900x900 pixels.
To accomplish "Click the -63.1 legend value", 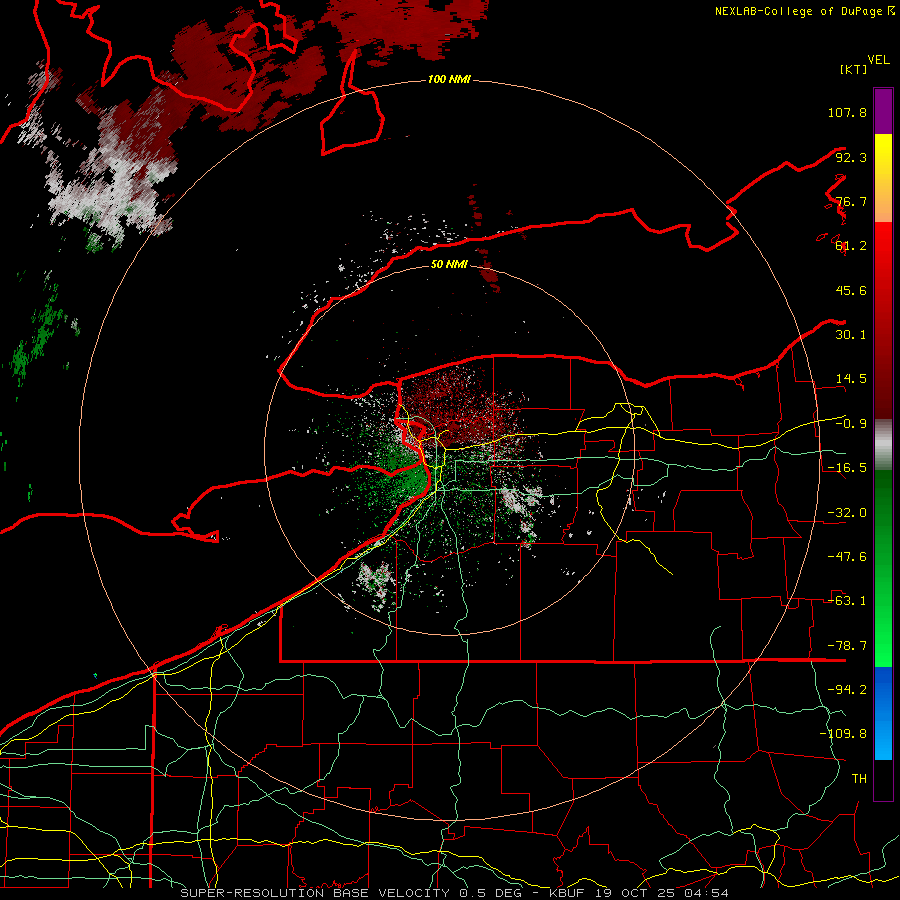I will coord(847,601).
